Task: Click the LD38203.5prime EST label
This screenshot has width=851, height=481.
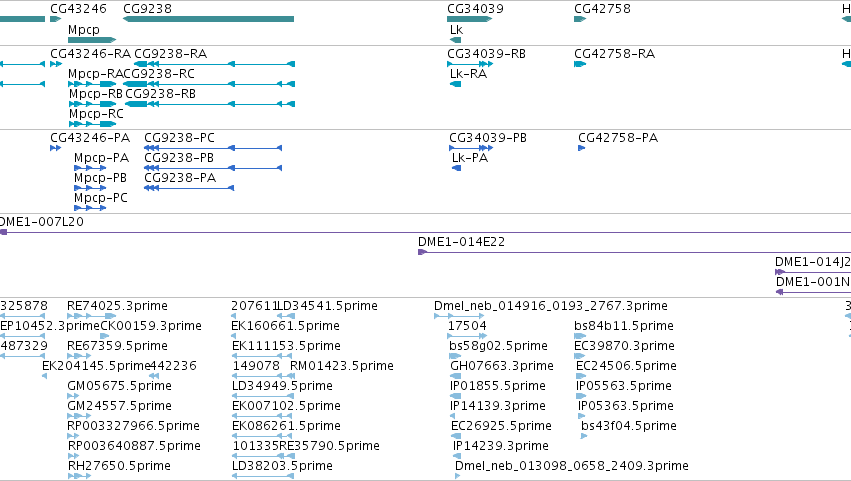Action: click(282, 466)
